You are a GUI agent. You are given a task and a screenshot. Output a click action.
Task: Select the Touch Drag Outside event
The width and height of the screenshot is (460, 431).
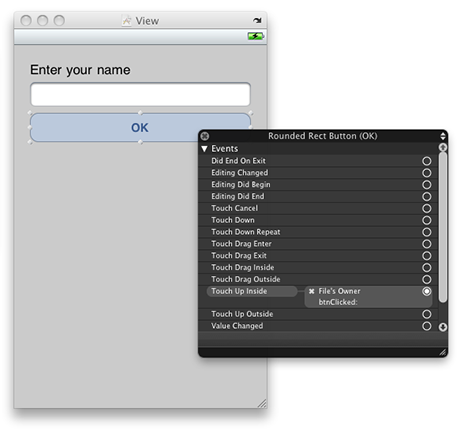coord(246,279)
